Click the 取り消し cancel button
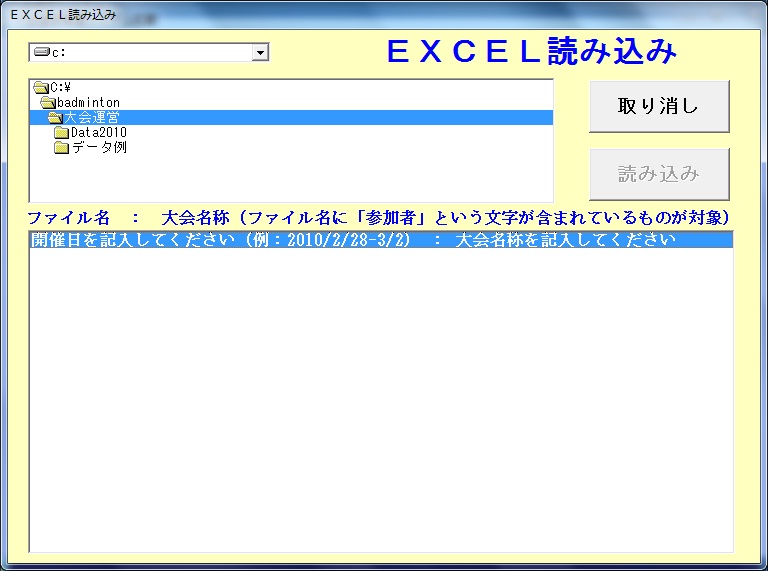Screen dimensions: 768x571 (659, 106)
